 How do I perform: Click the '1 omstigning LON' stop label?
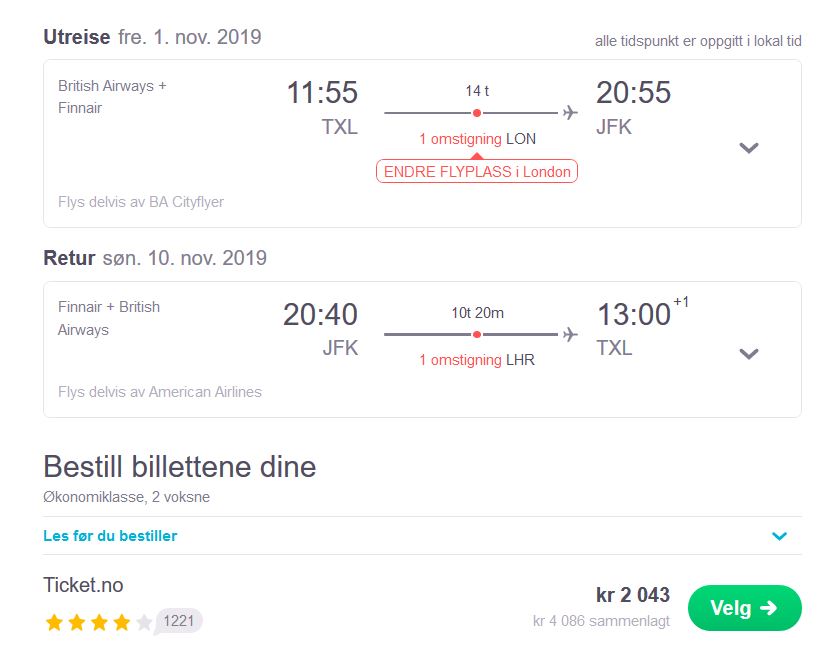pyautogui.click(x=477, y=139)
